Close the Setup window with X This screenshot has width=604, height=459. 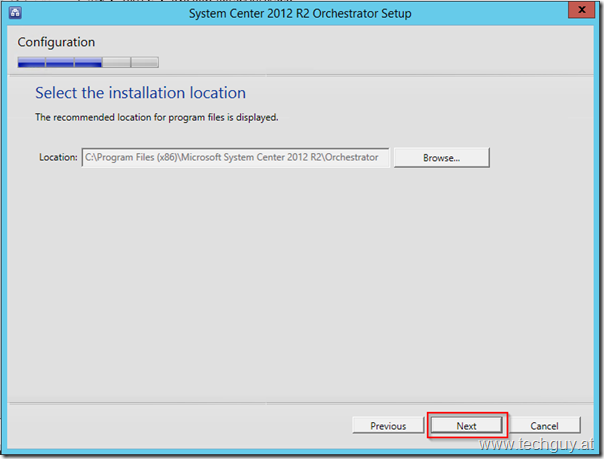(x=582, y=10)
